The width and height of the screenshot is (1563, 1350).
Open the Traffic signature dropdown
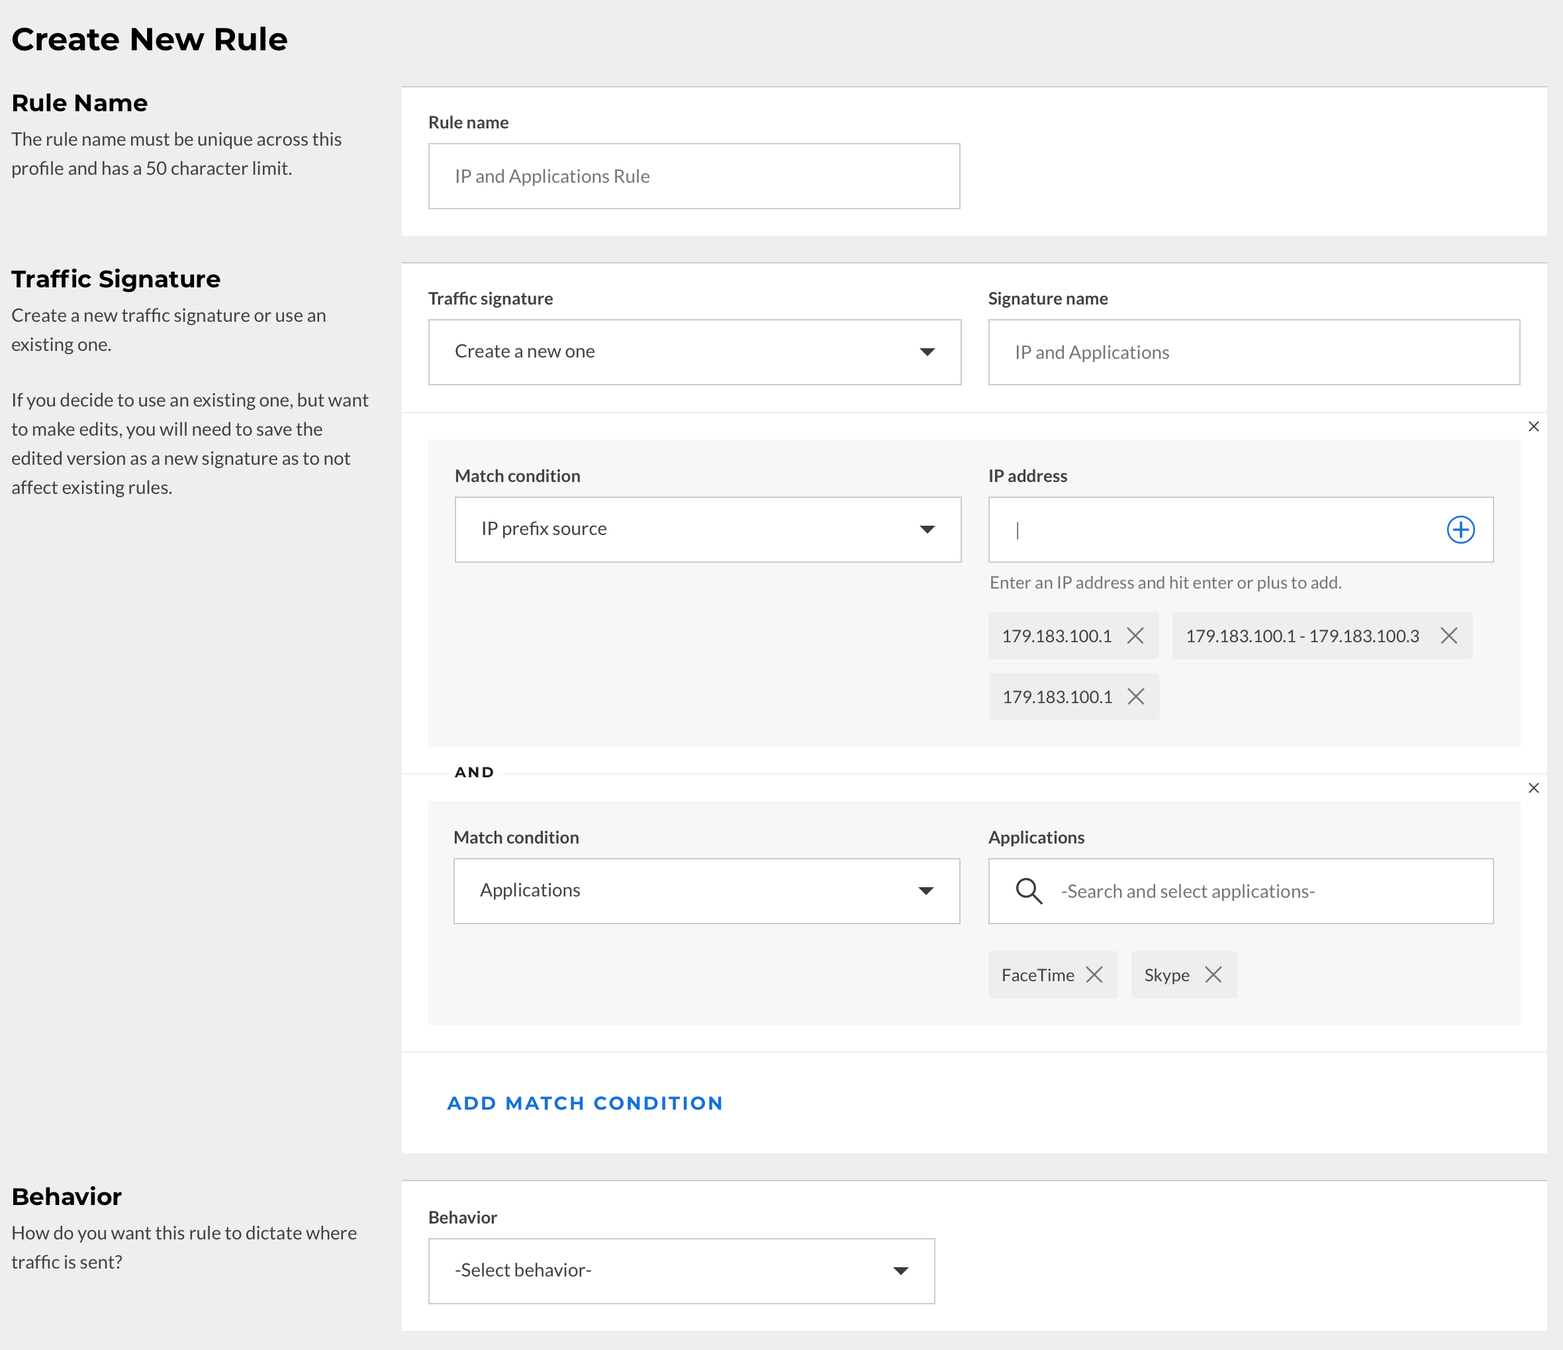tap(694, 352)
